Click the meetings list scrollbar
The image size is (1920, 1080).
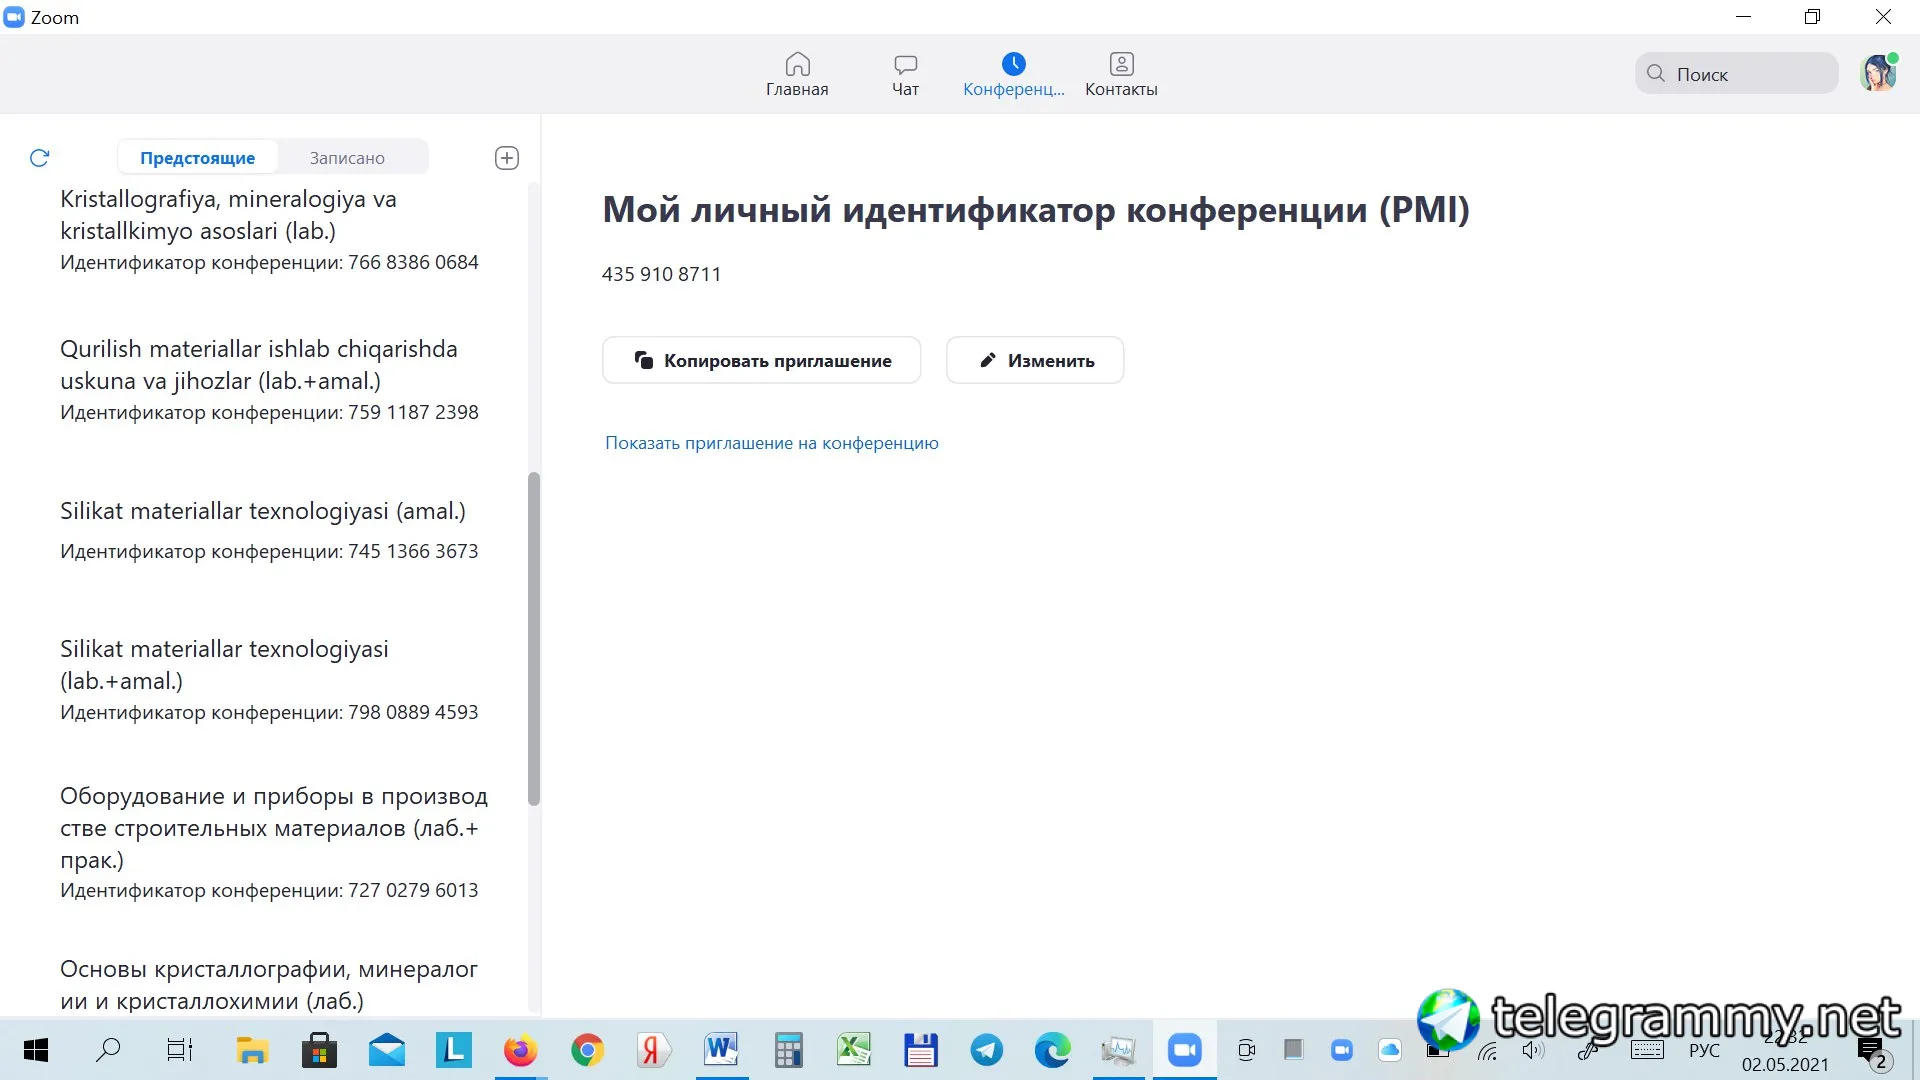(x=534, y=638)
